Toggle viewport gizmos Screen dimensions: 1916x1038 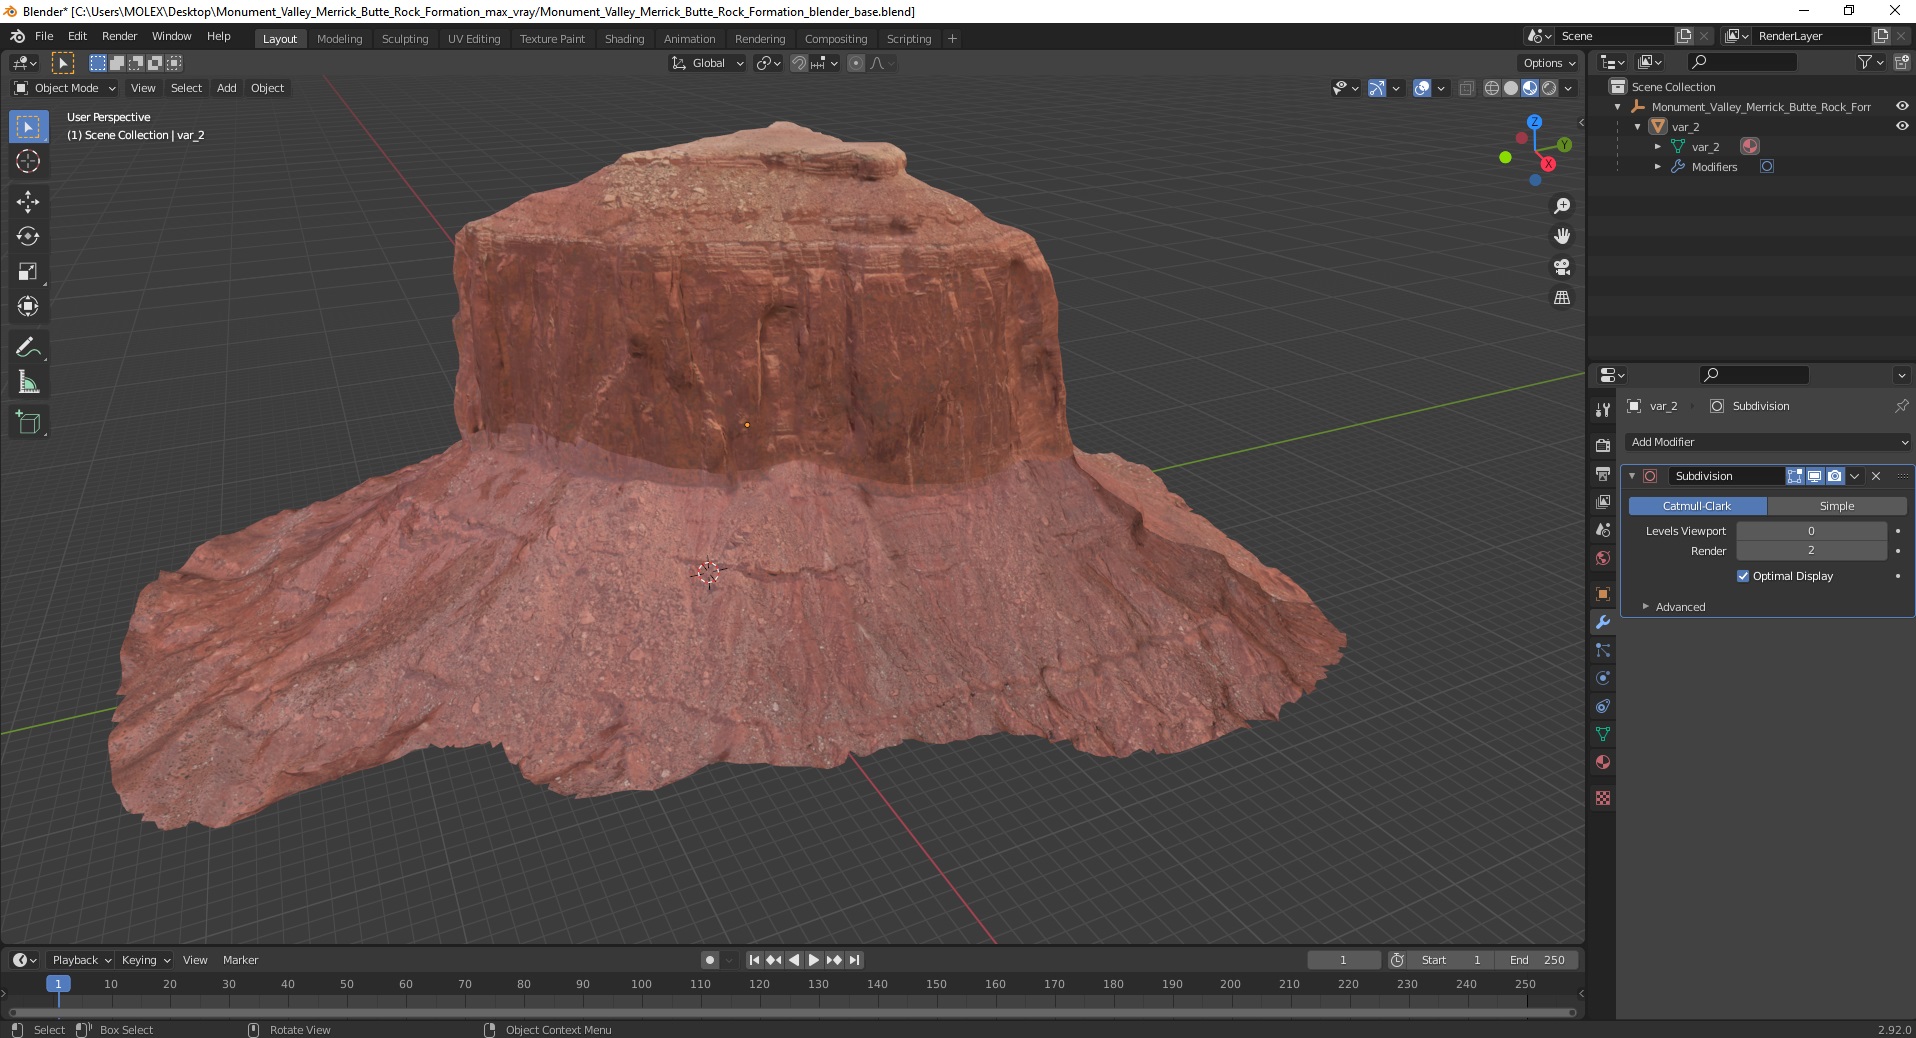(x=1377, y=88)
